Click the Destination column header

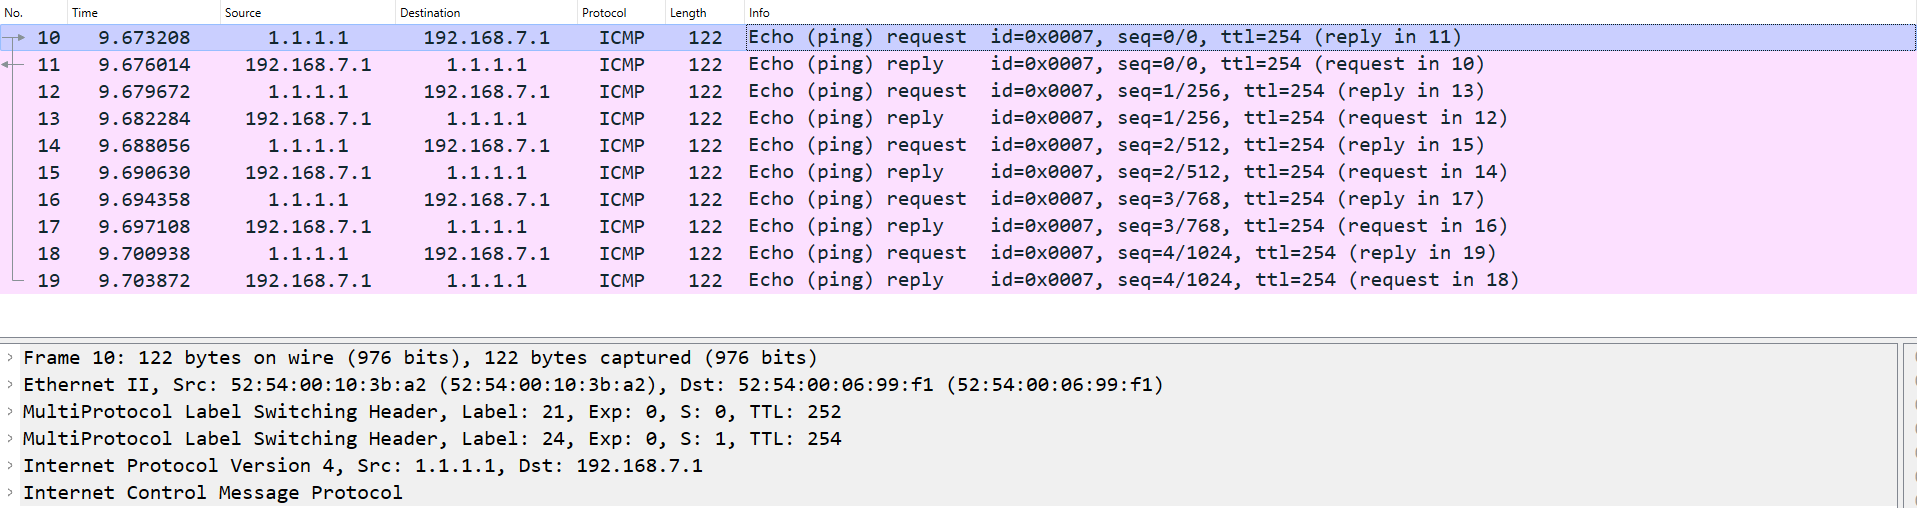coord(485,12)
